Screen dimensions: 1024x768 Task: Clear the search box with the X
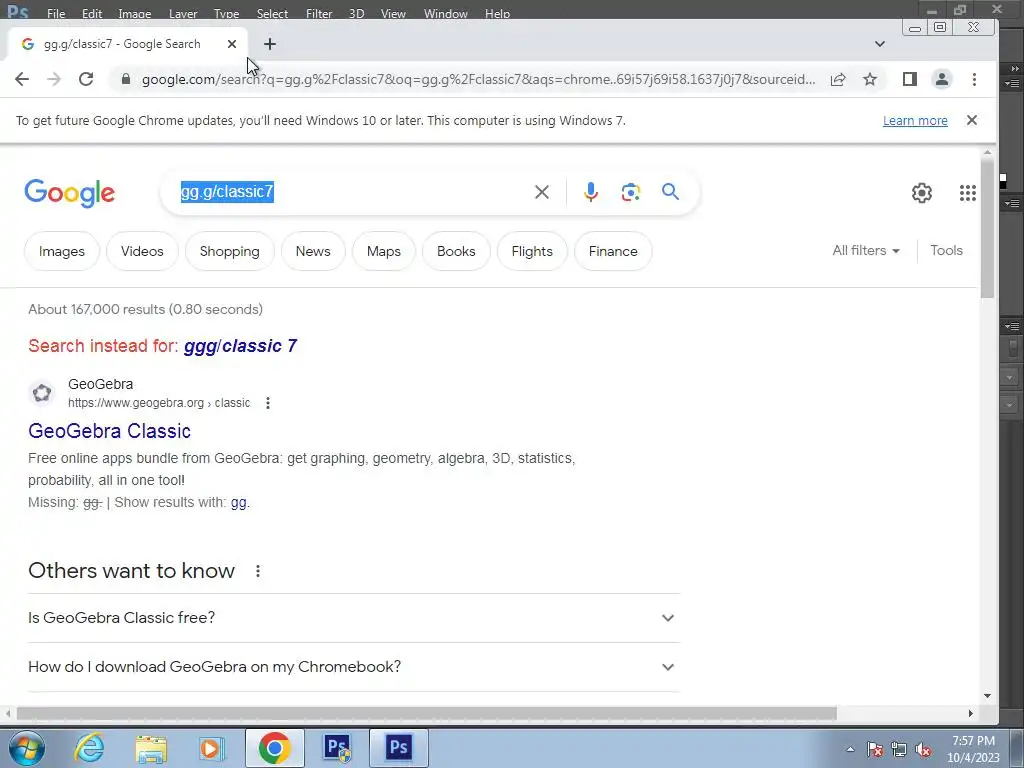(x=541, y=192)
